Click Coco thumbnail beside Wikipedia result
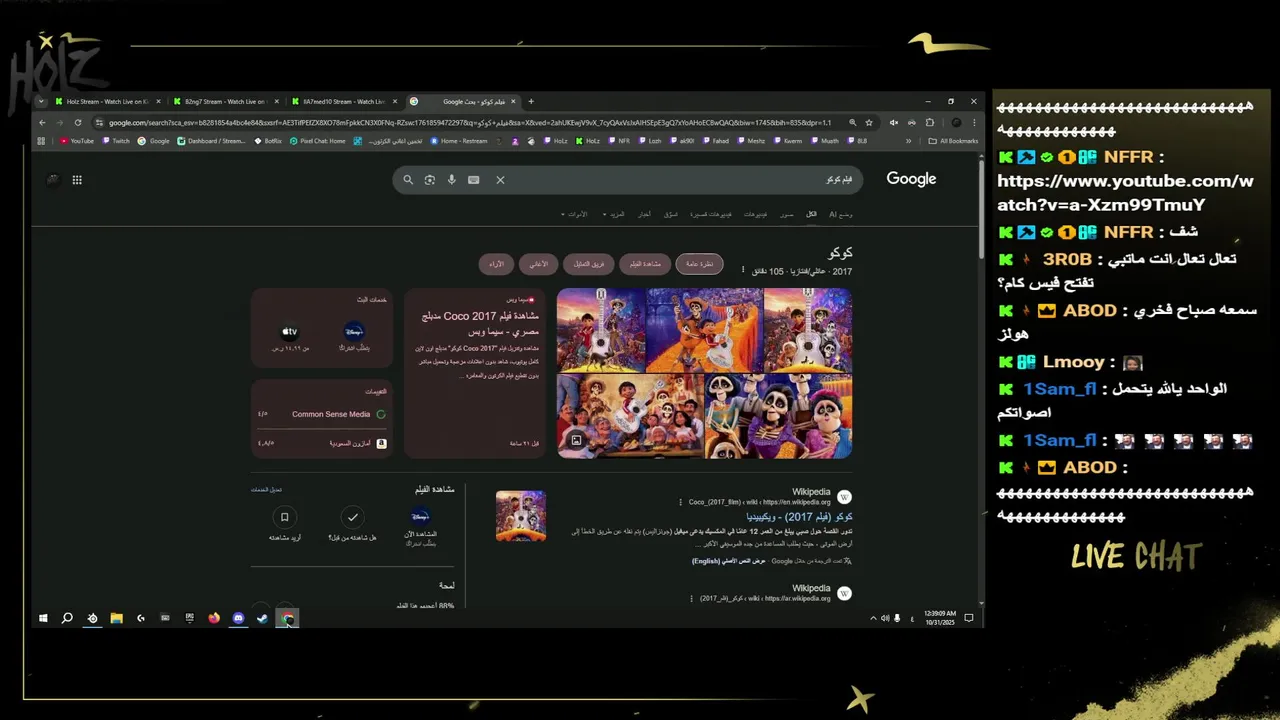This screenshot has width=1280, height=720. tap(521, 516)
